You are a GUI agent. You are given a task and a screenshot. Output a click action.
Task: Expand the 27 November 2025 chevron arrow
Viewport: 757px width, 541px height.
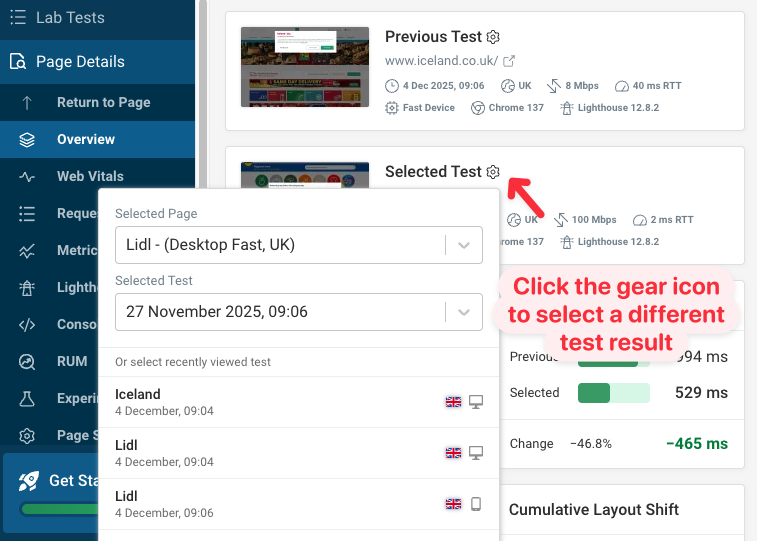pos(464,312)
